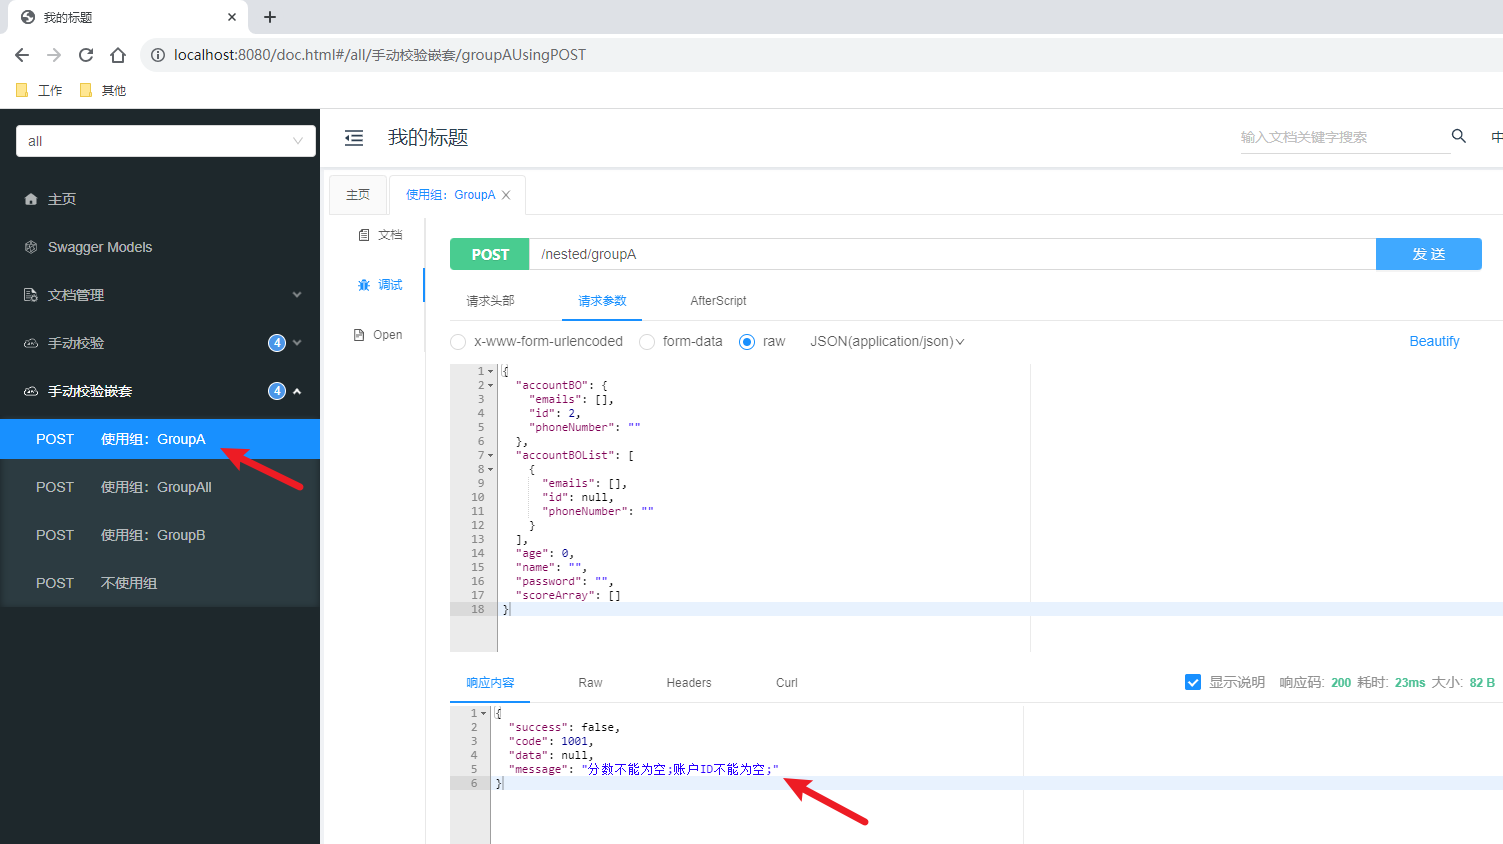Fold the accountBOList array at line 7

click(490, 455)
